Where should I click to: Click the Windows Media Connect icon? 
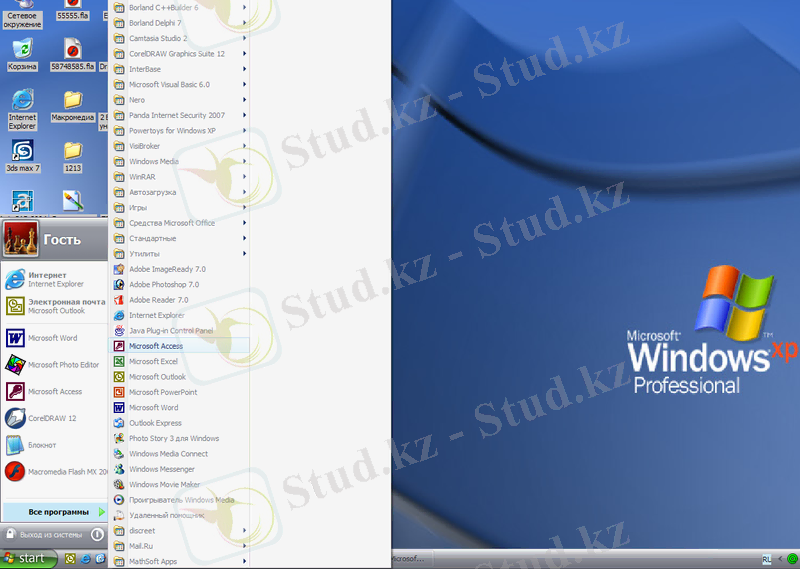click(x=119, y=453)
